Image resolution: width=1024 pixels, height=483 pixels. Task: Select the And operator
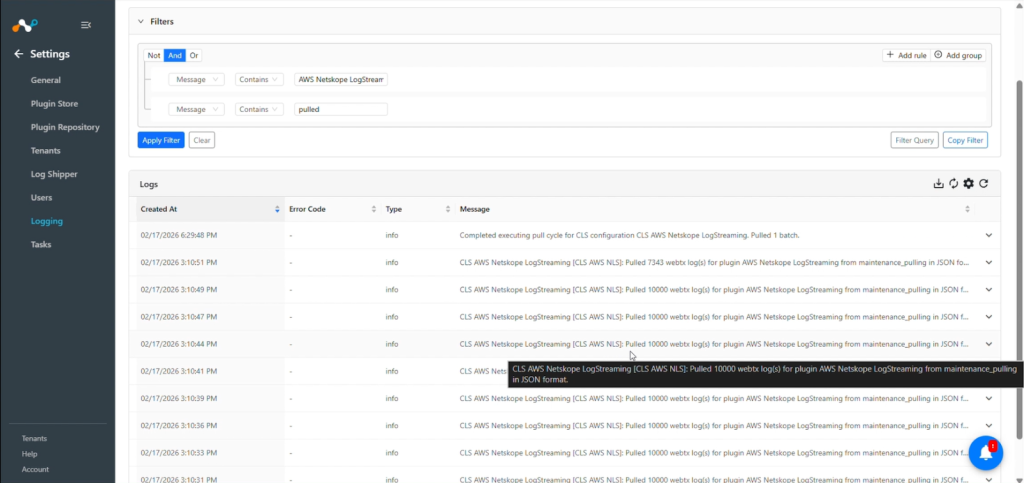coord(174,55)
